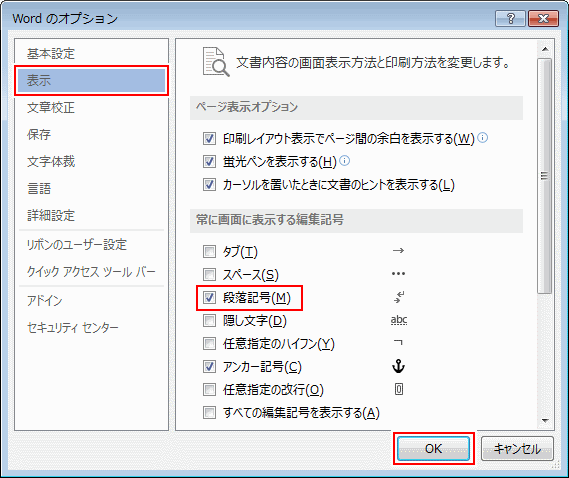Click the vertical scrollbar thumb
Image resolution: width=569 pixels, height=478 pixels.
[545, 176]
